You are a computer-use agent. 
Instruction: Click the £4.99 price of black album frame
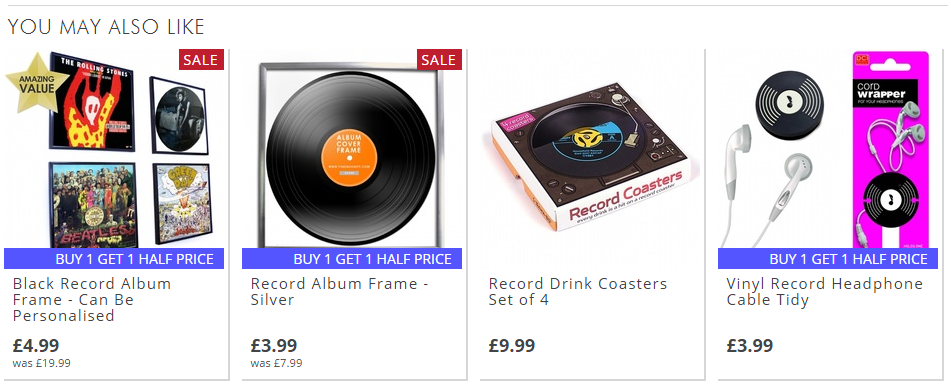point(36,346)
